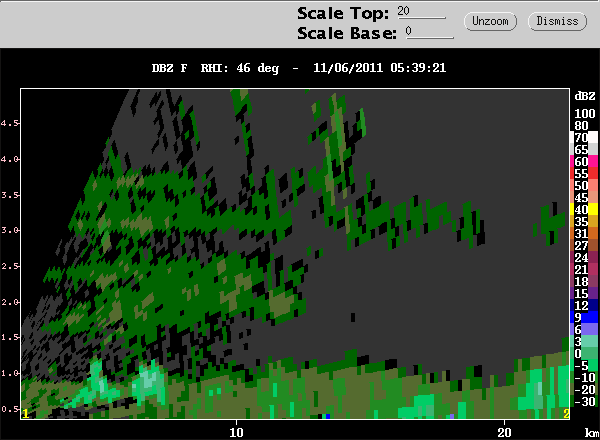Image resolution: width=600 pixels, height=440 pixels.
Task: Click the Dismiss button
Action: pyautogui.click(x=557, y=21)
